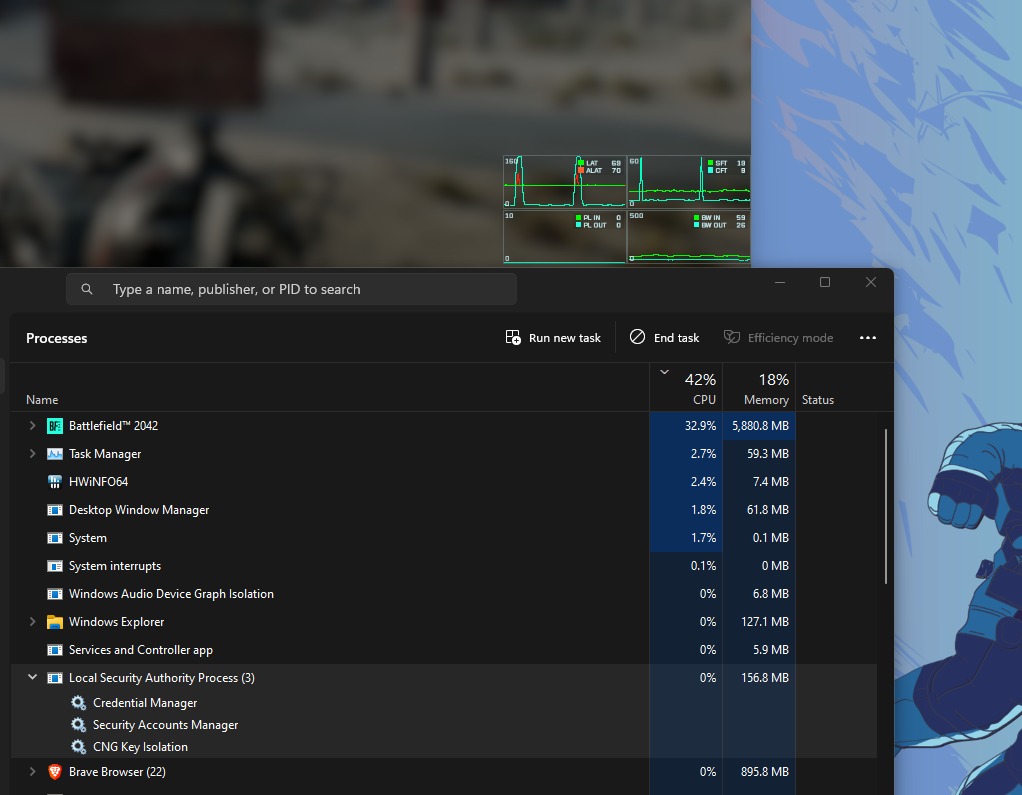Select the HWiNFO64 process row
Image resolution: width=1022 pixels, height=795 pixels.
point(444,482)
